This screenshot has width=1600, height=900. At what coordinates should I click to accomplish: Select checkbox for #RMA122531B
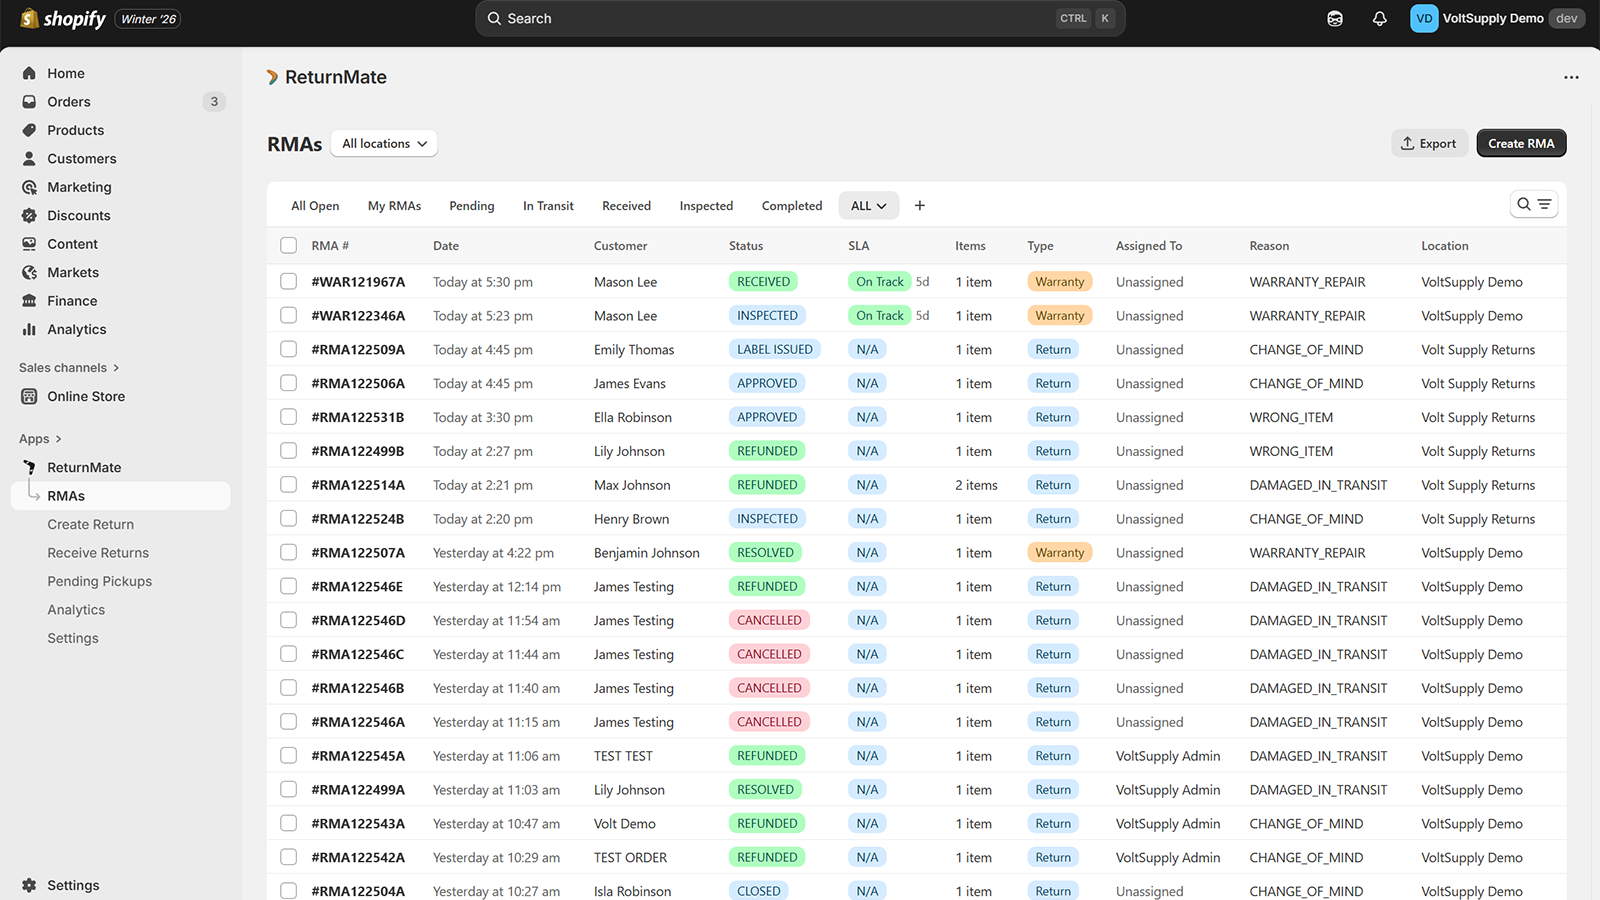click(289, 417)
